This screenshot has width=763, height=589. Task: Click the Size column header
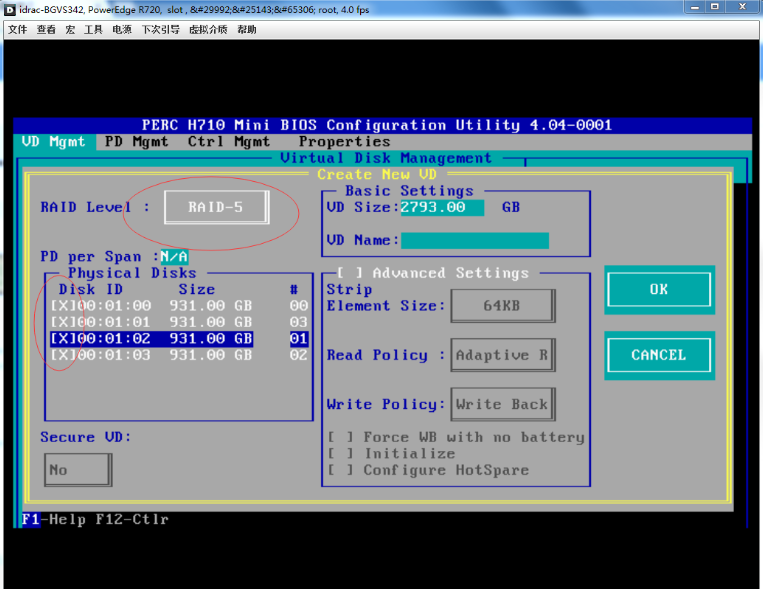[x=197, y=290]
